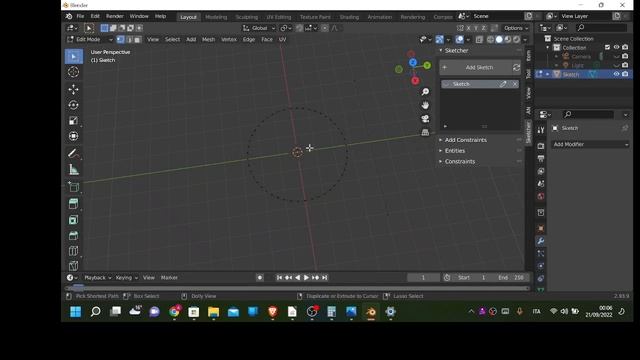The height and width of the screenshot is (360, 640).
Task: Open the Modifier wrench properties tab
Action: [541, 241]
